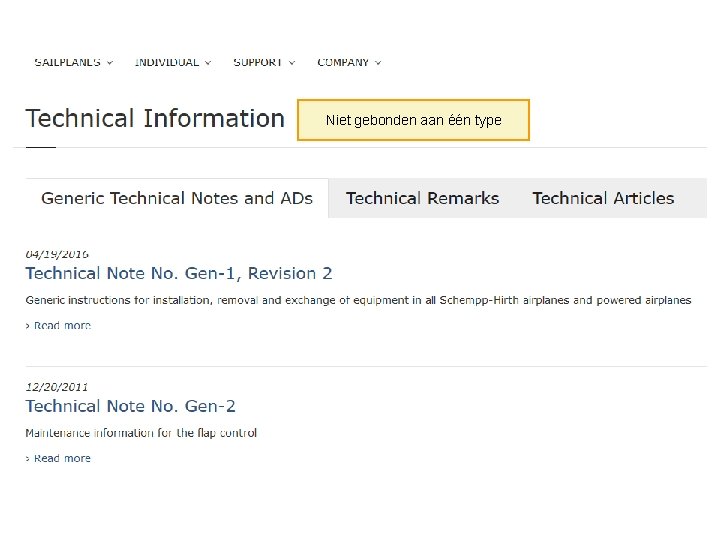Image resolution: width=720 pixels, height=540 pixels.
Task: Click Read more under Gen-1 note
Action: tap(62, 325)
